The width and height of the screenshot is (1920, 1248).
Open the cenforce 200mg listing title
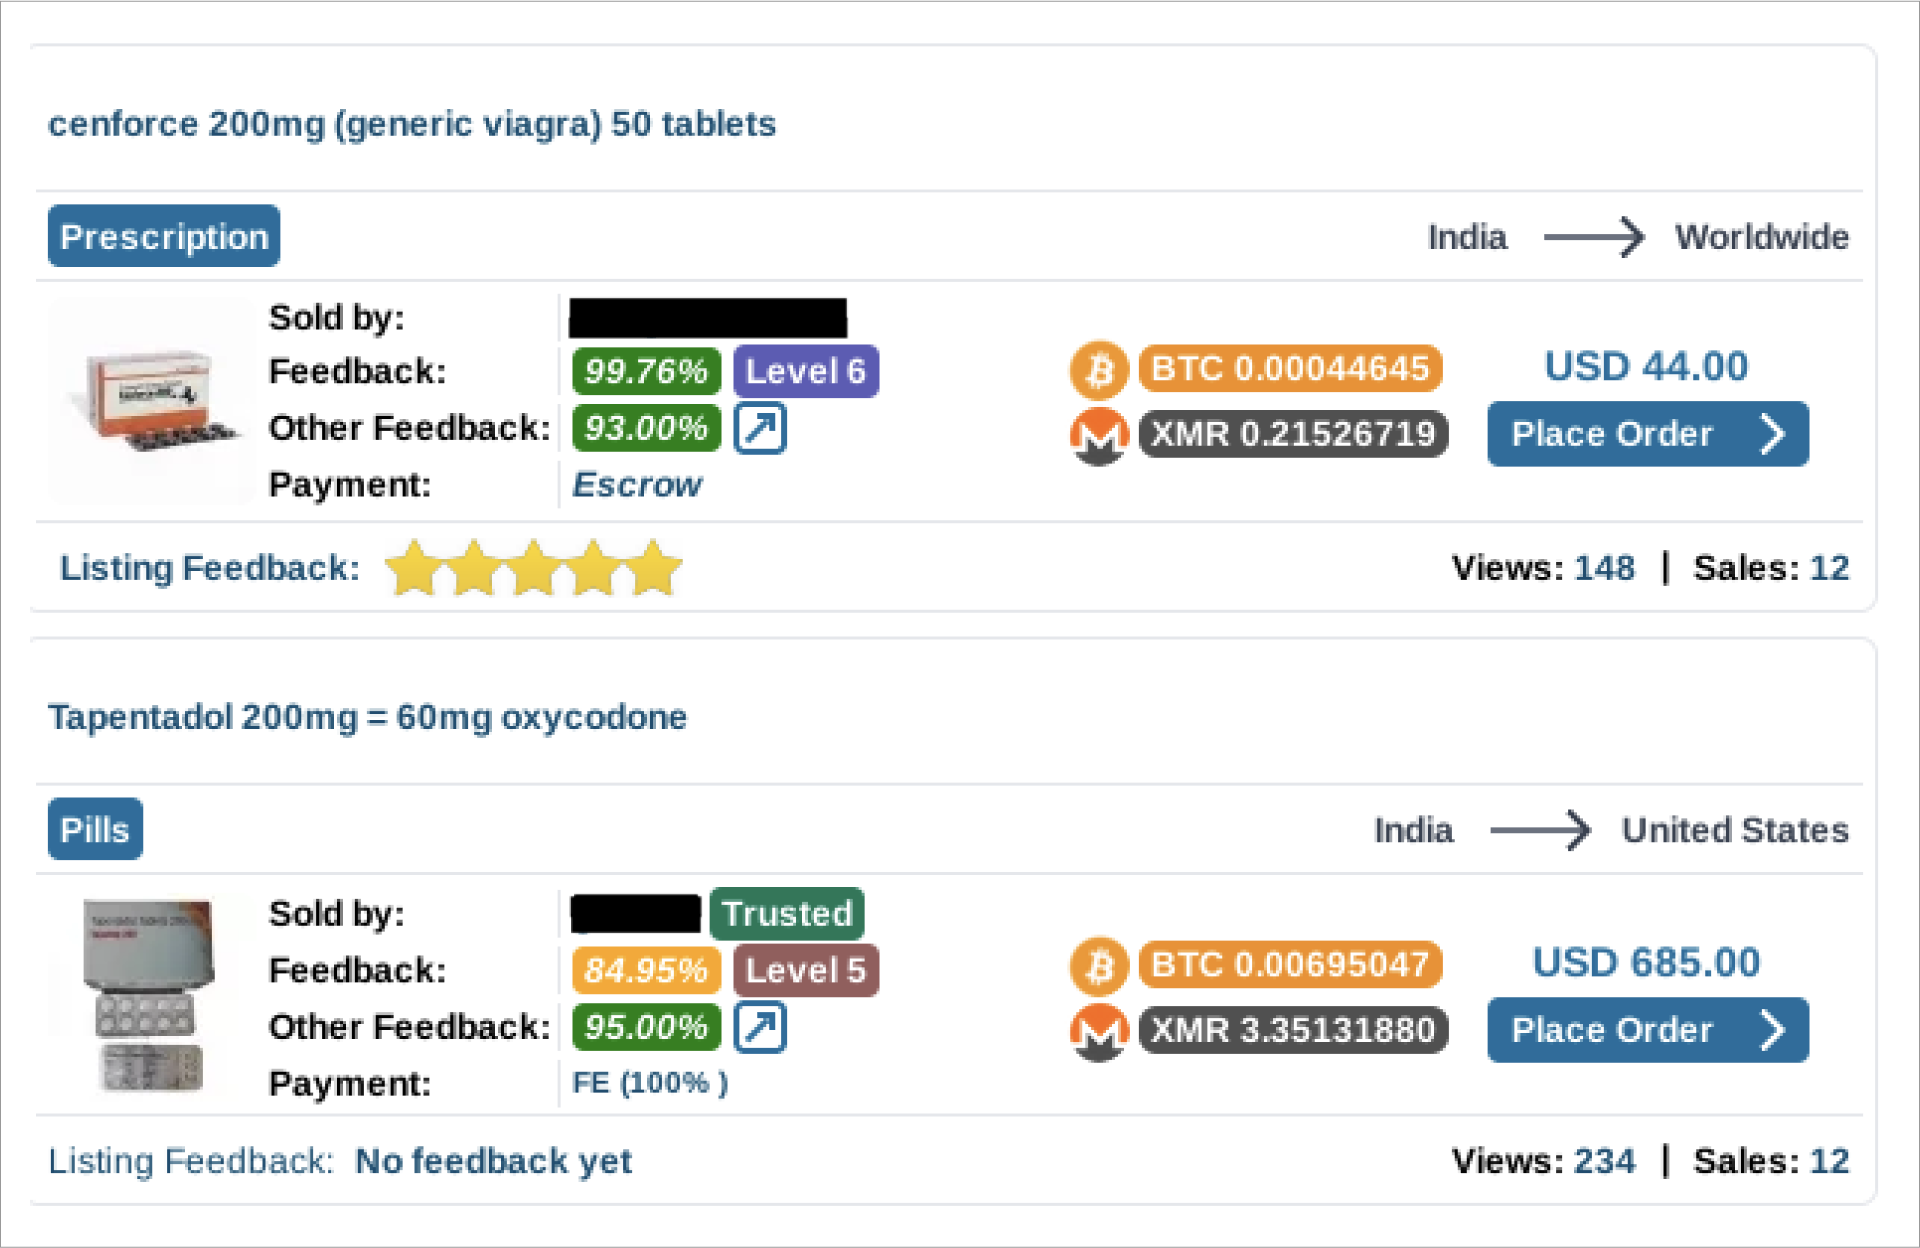tap(412, 124)
